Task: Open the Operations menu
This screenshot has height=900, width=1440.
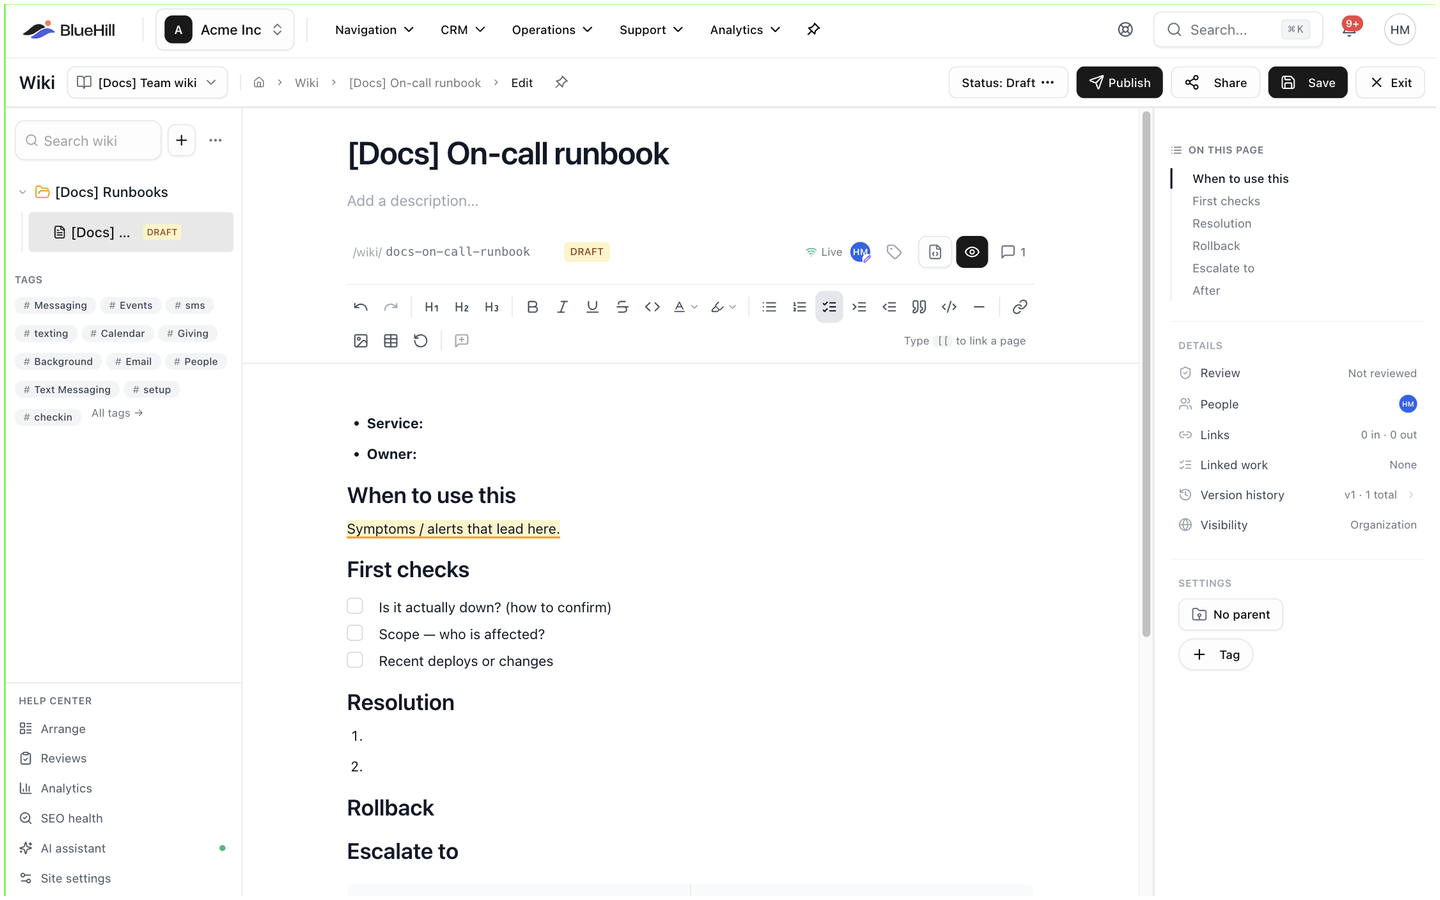Action: pyautogui.click(x=552, y=30)
